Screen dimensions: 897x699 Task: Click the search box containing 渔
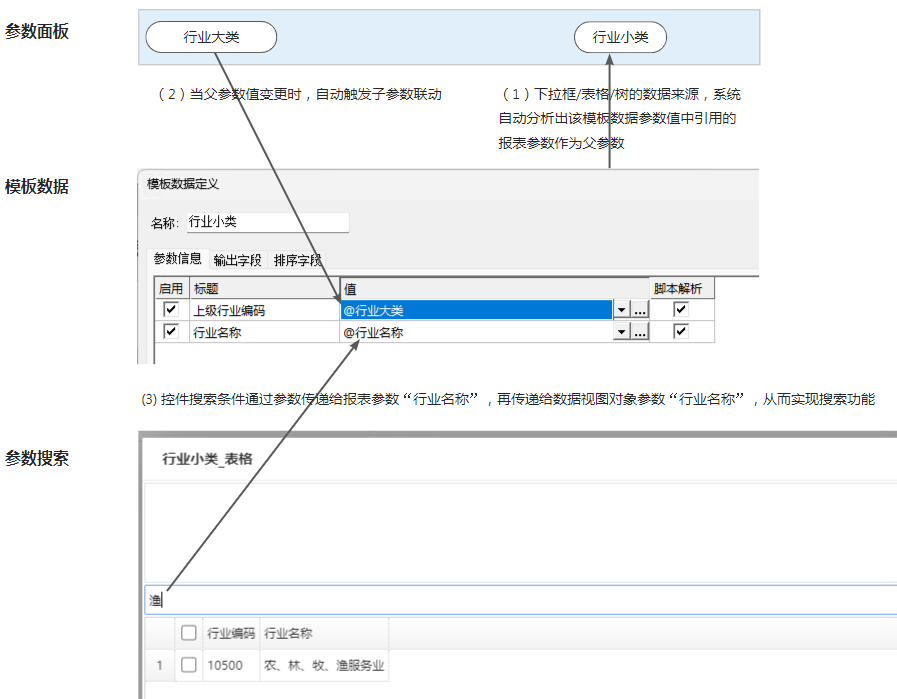(x=520, y=600)
